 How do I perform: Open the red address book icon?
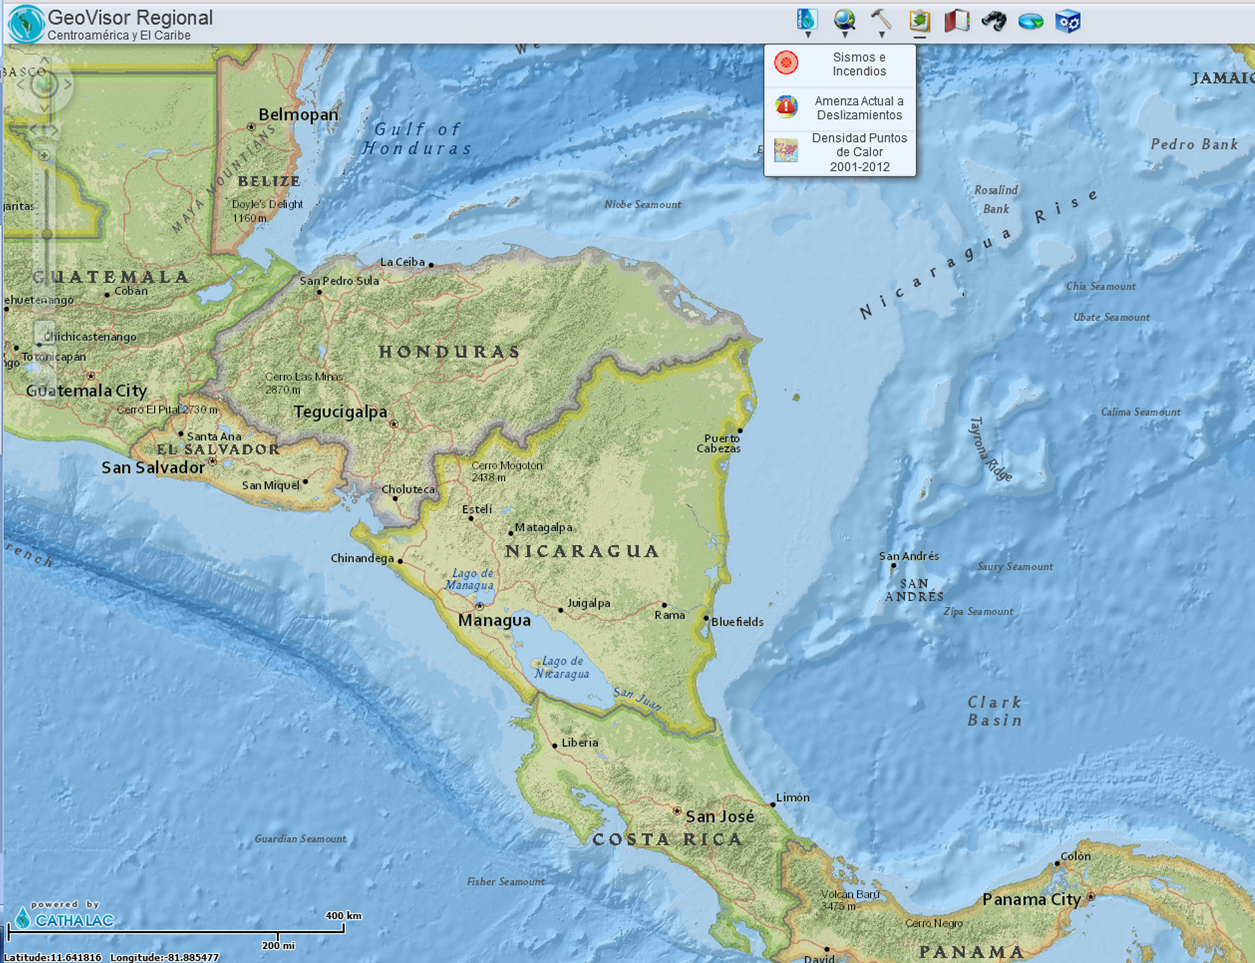point(957,20)
